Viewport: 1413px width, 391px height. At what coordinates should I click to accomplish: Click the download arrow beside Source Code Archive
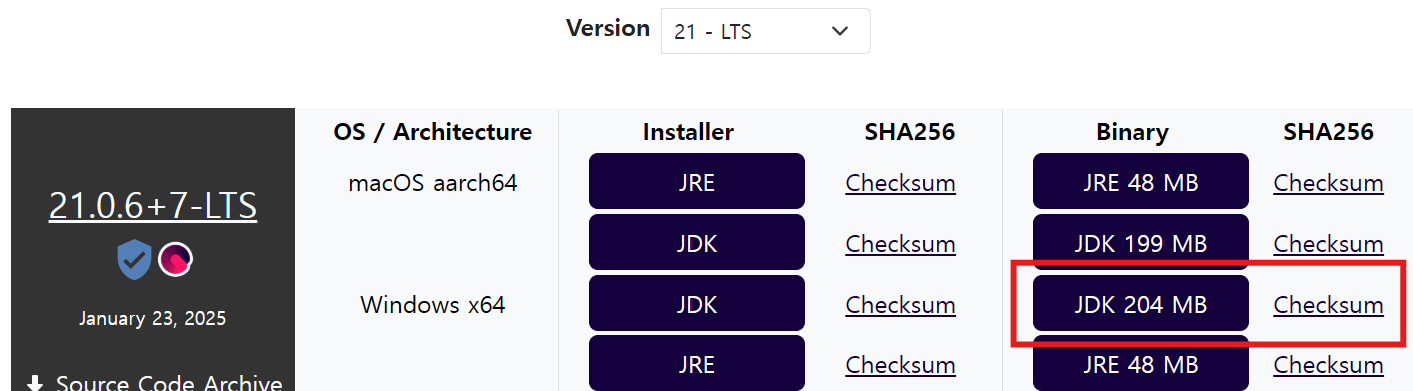pyautogui.click(x=35, y=383)
